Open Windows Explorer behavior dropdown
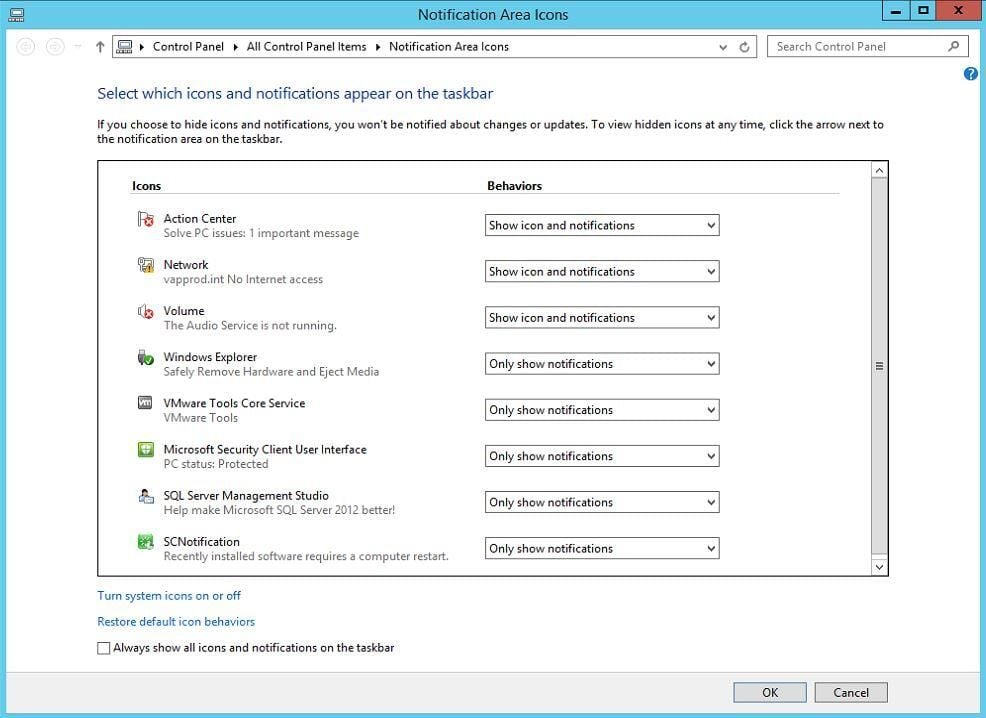986x718 pixels. (x=602, y=363)
